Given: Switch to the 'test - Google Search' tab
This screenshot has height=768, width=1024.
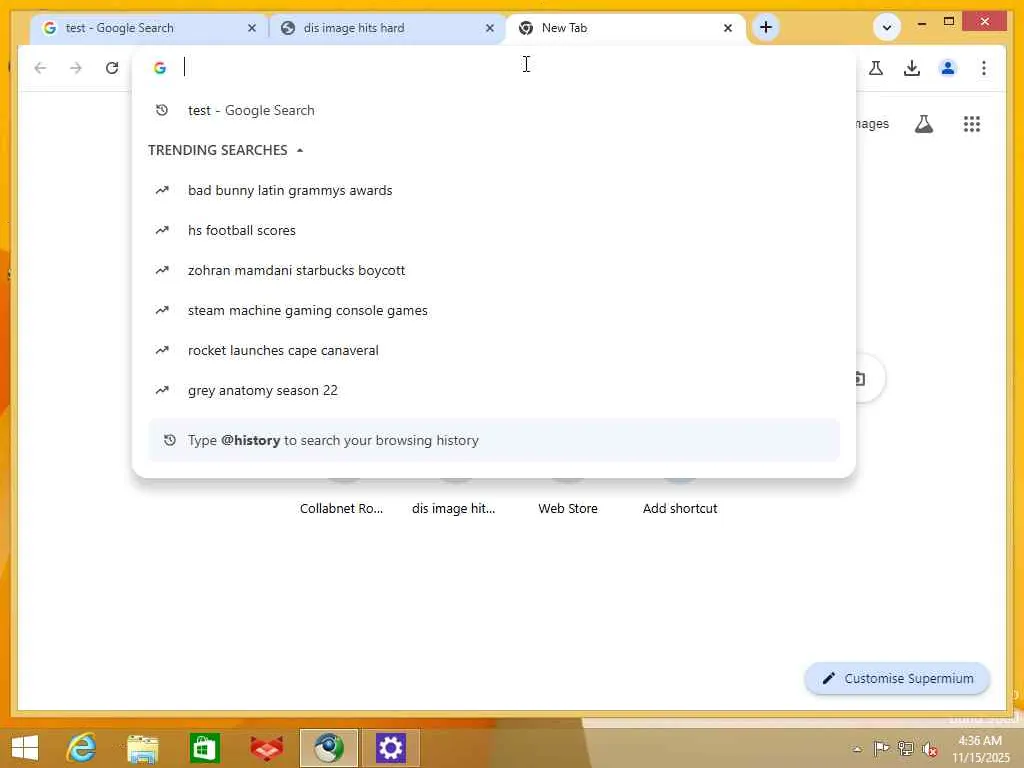Looking at the screenshot, I should (x=149, y=28).
